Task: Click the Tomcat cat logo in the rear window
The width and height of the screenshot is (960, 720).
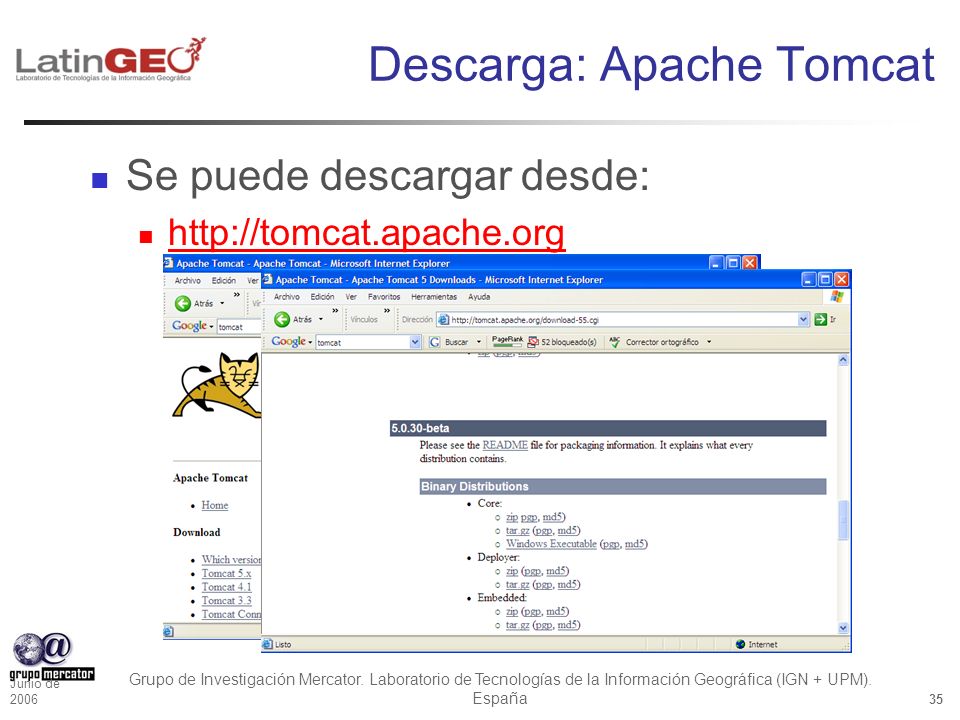Action: click(x=217, y=385)
